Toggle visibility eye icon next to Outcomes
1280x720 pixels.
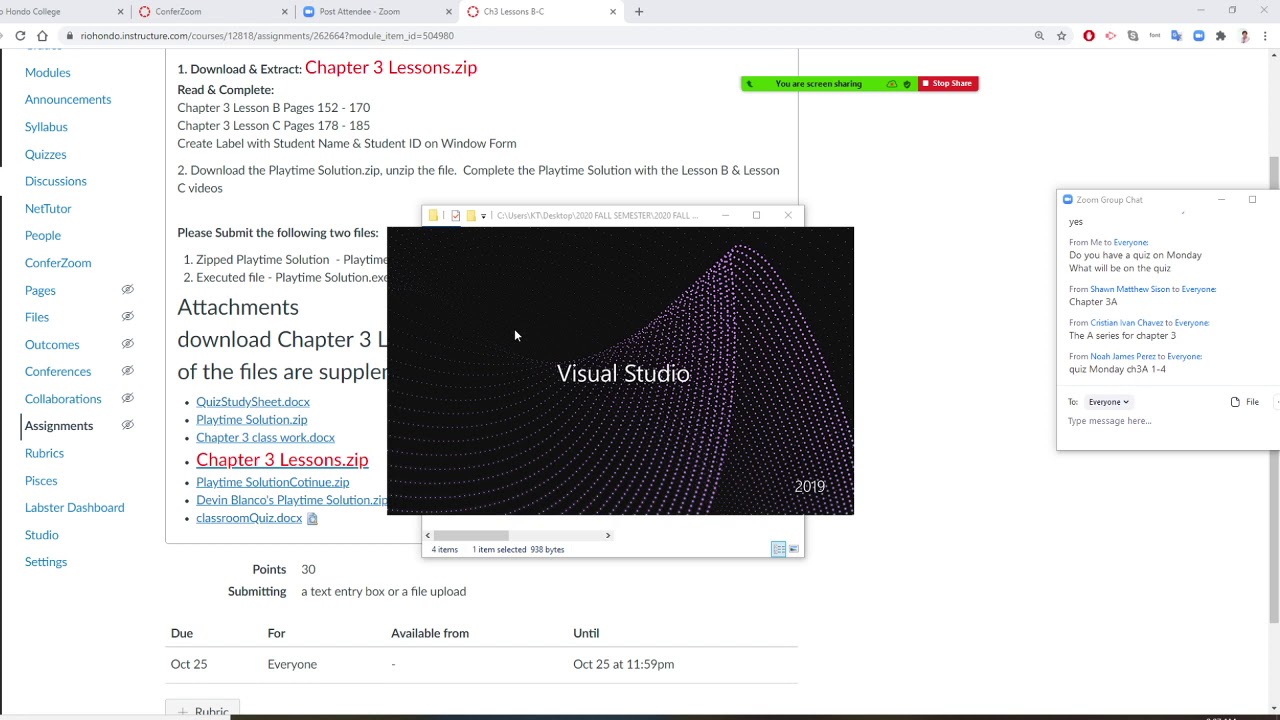[128, 344]
